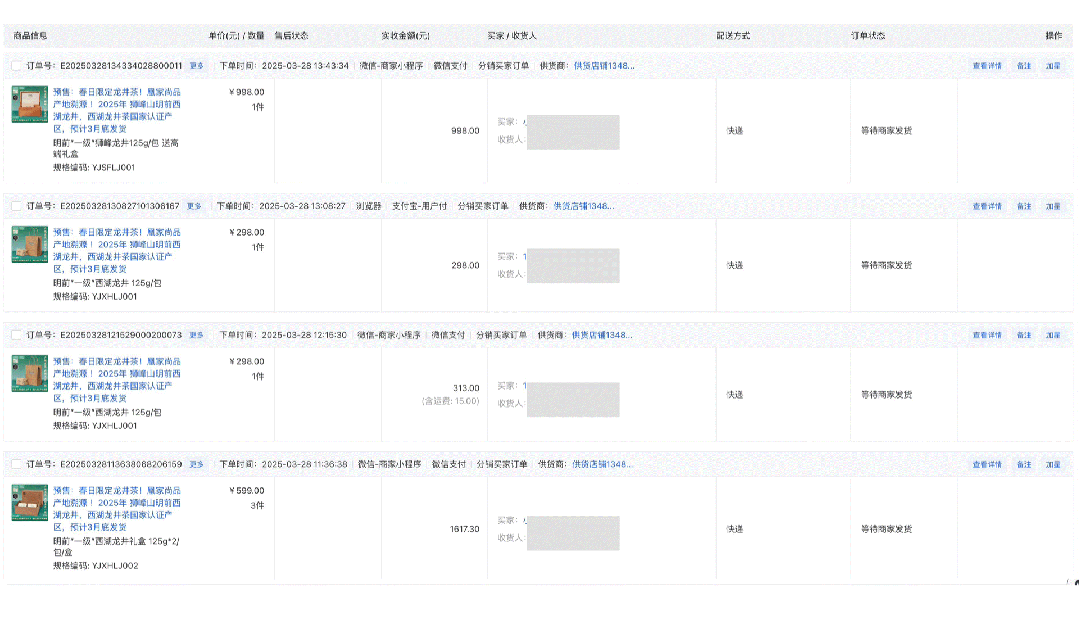The image size is (1079, 624).
Task: Expand 更多 beside order ending 306167
Action: [x=194, y=206]
